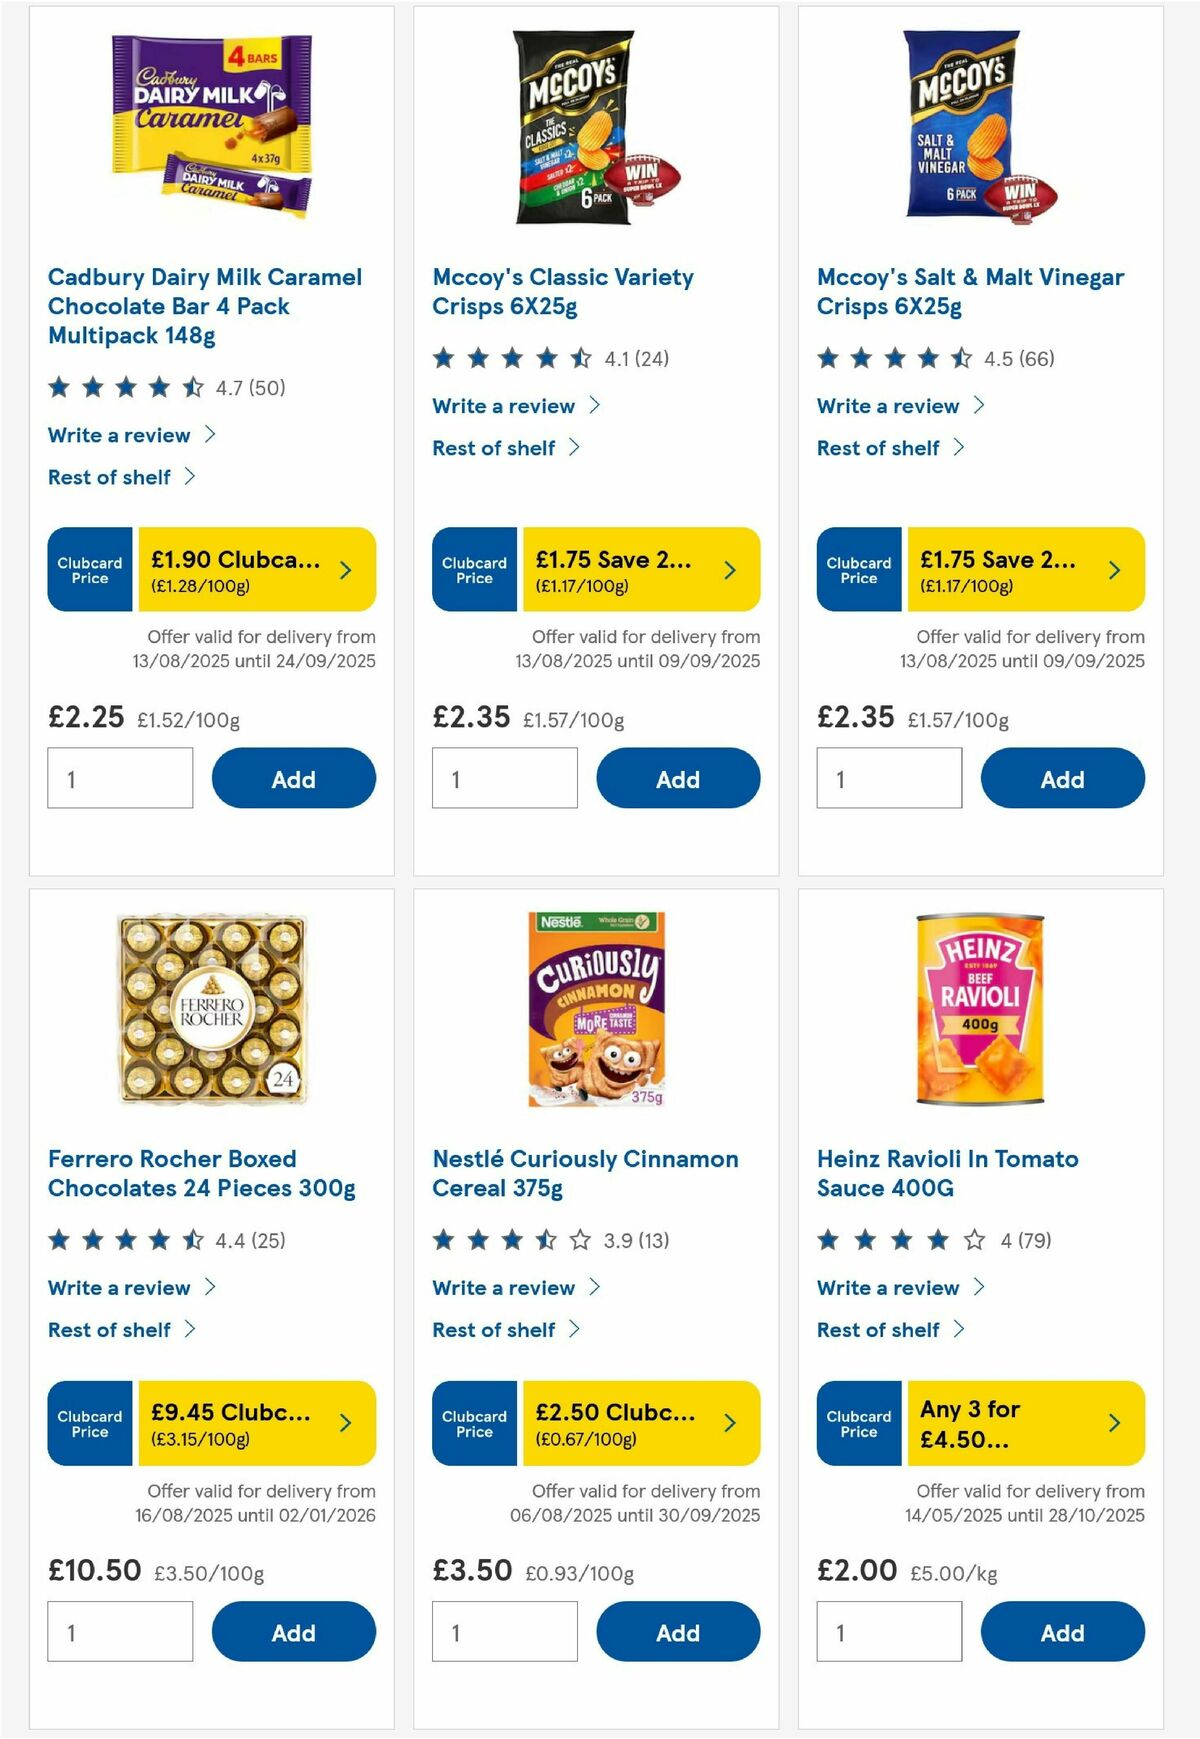Click Write a review for Ferrero Rocher
1200x1739 pixels.
[x=120, y=1288]
